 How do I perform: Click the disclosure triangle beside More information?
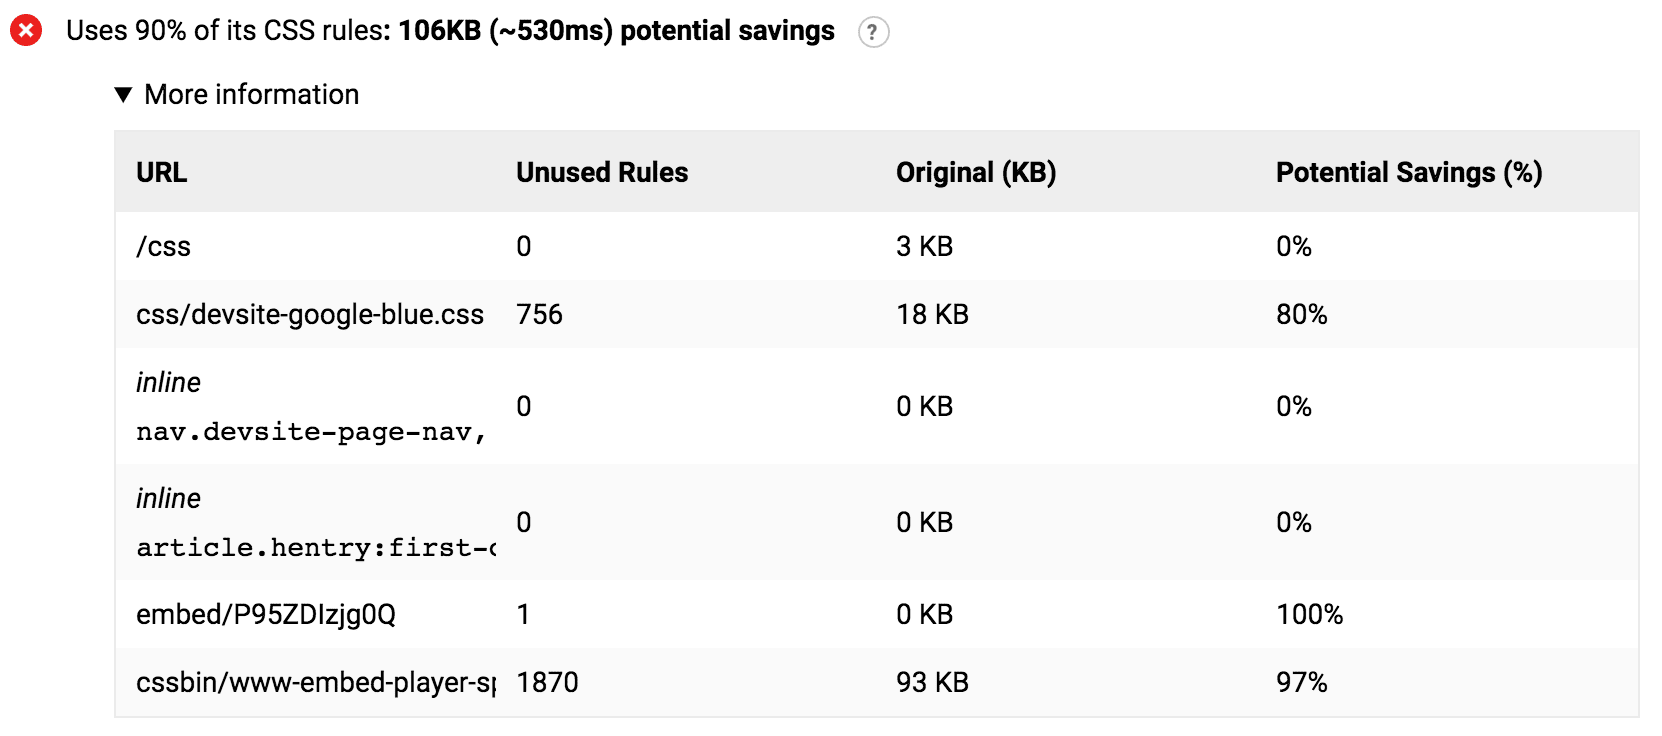122,94
